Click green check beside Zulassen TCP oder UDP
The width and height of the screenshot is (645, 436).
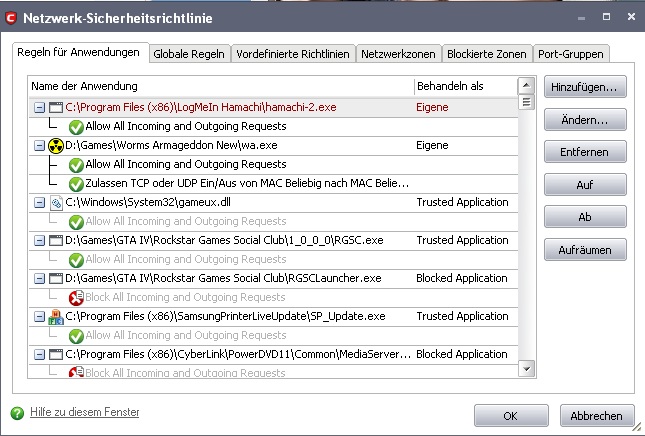coord(76,184)
